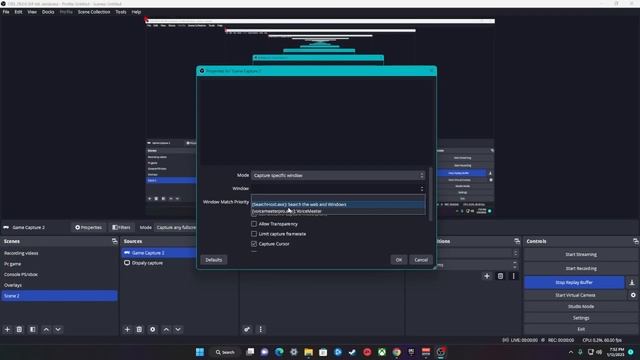Open Settings from Controls panel
The width and height of the screenshot is (640, 360).
click(x=581, y=318)
